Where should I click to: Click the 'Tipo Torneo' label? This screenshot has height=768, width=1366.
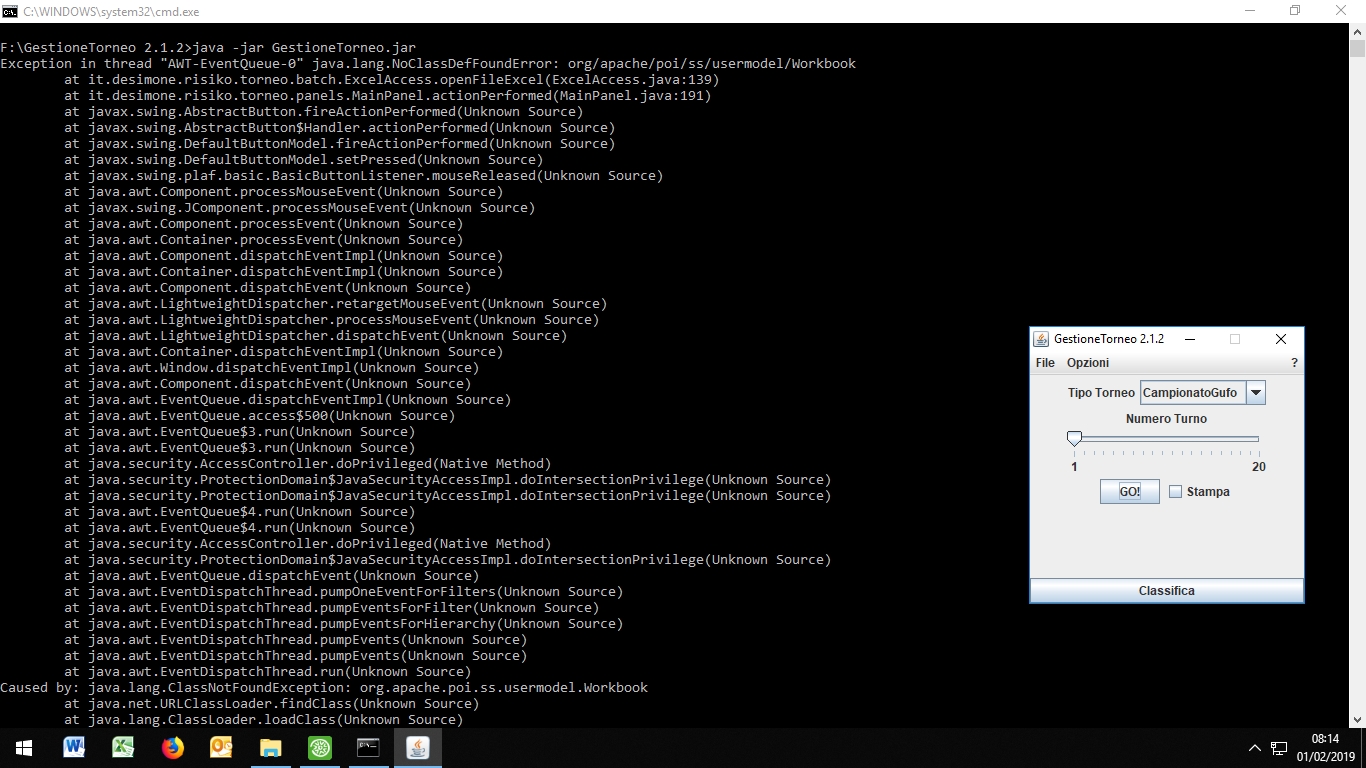(1101, 393)
